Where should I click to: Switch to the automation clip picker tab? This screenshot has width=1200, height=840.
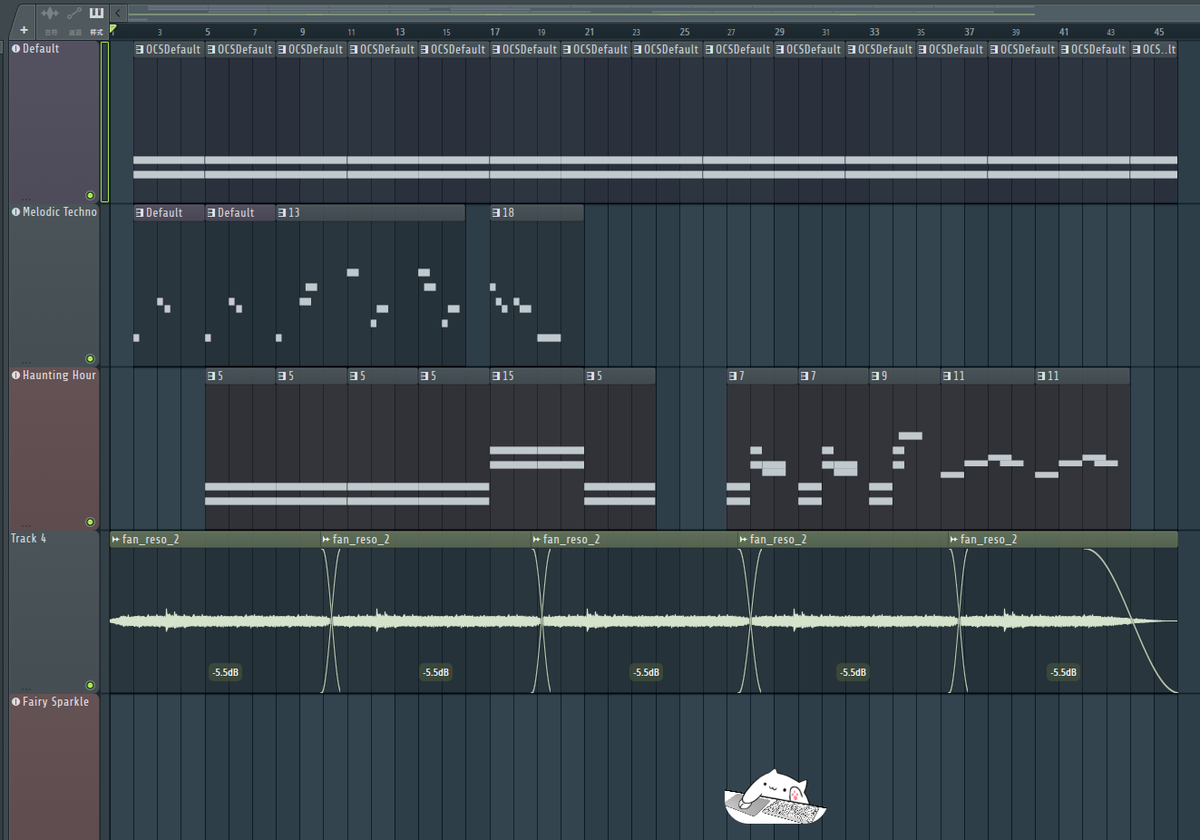coord(73,13)
